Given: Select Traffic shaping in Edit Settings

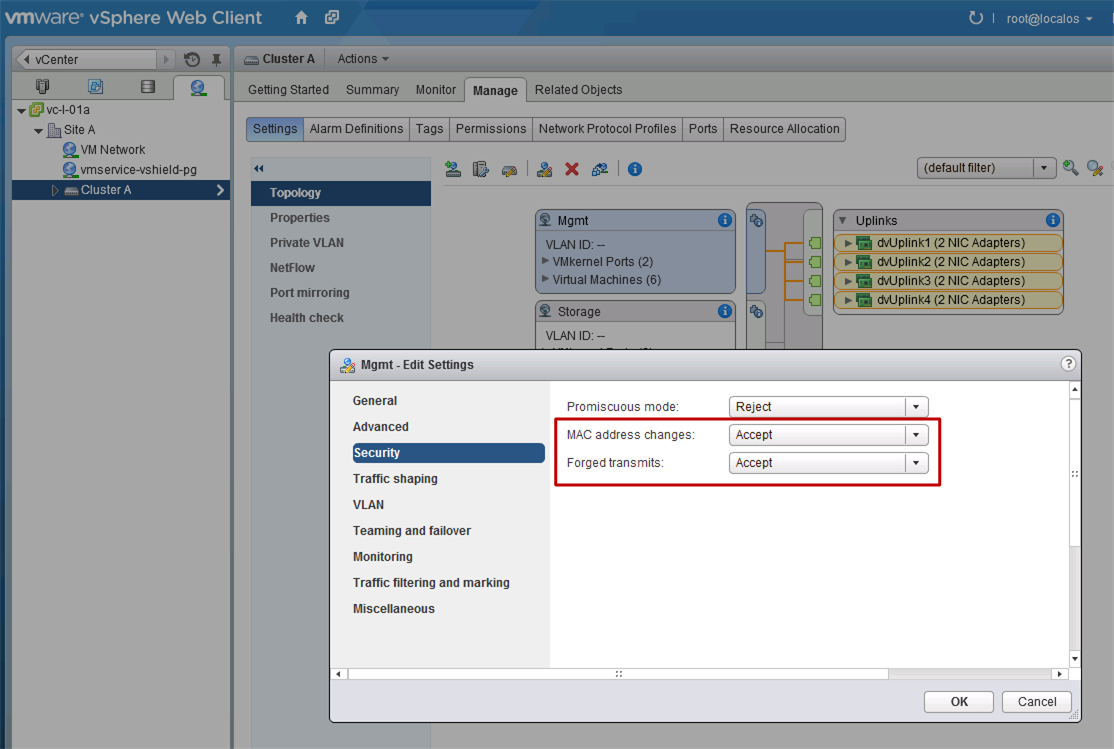Looking at the screenshot, I should pyautogui.click(x=395, y=479).
